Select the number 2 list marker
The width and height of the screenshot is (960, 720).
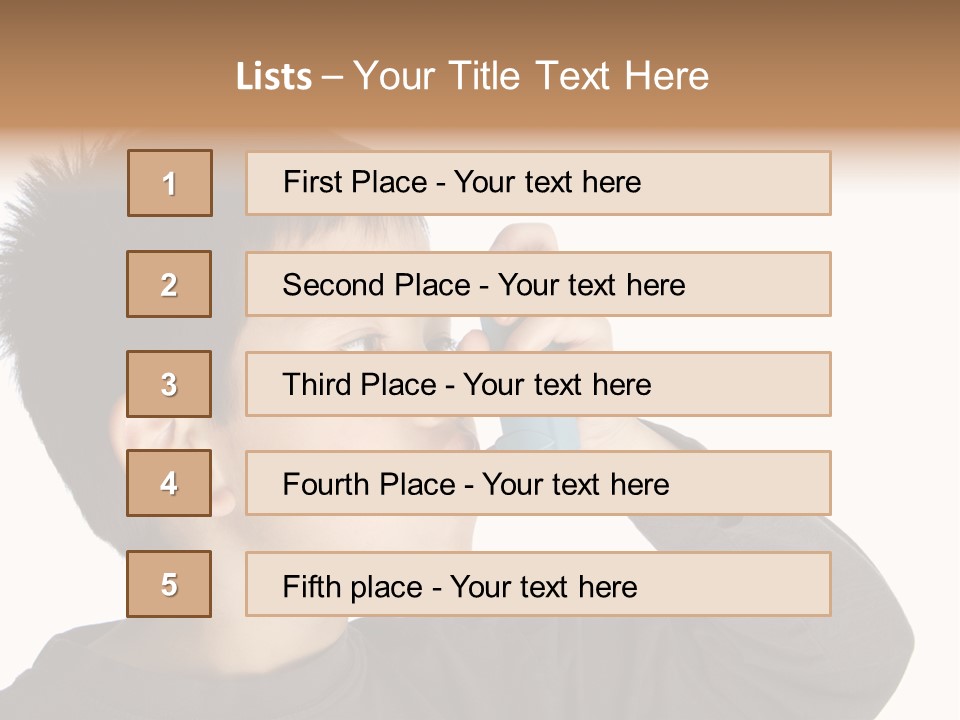point(169,284)
